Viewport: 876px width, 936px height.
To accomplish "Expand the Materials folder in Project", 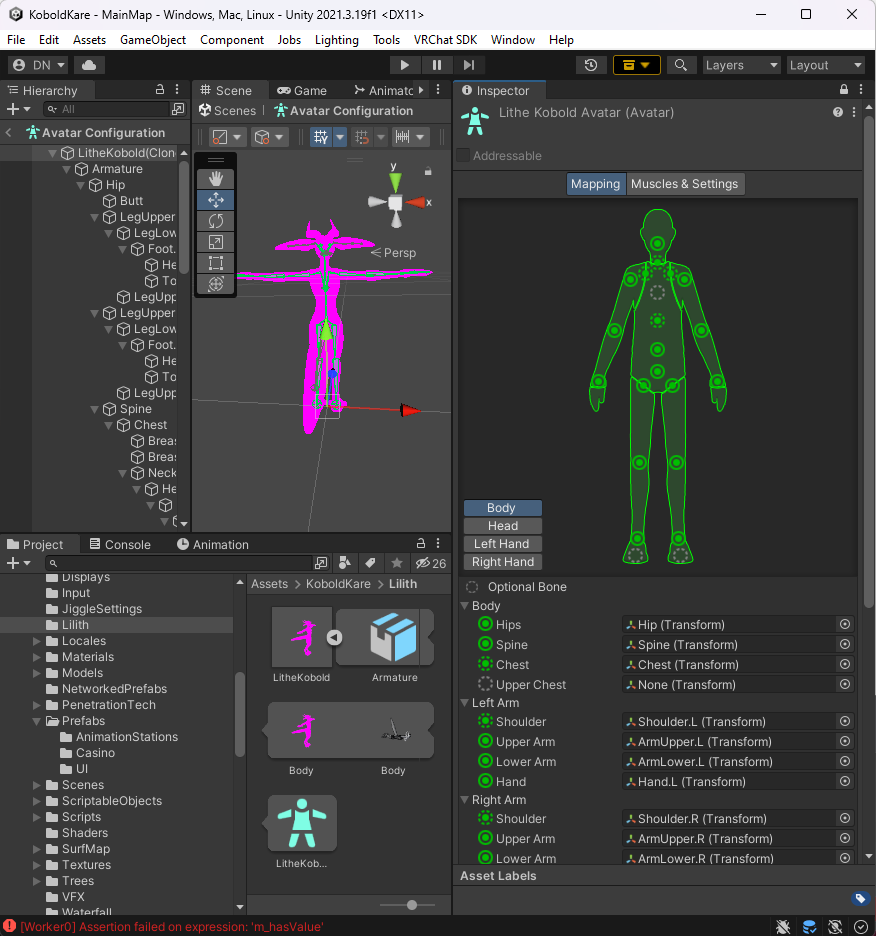I will [37, 657].
